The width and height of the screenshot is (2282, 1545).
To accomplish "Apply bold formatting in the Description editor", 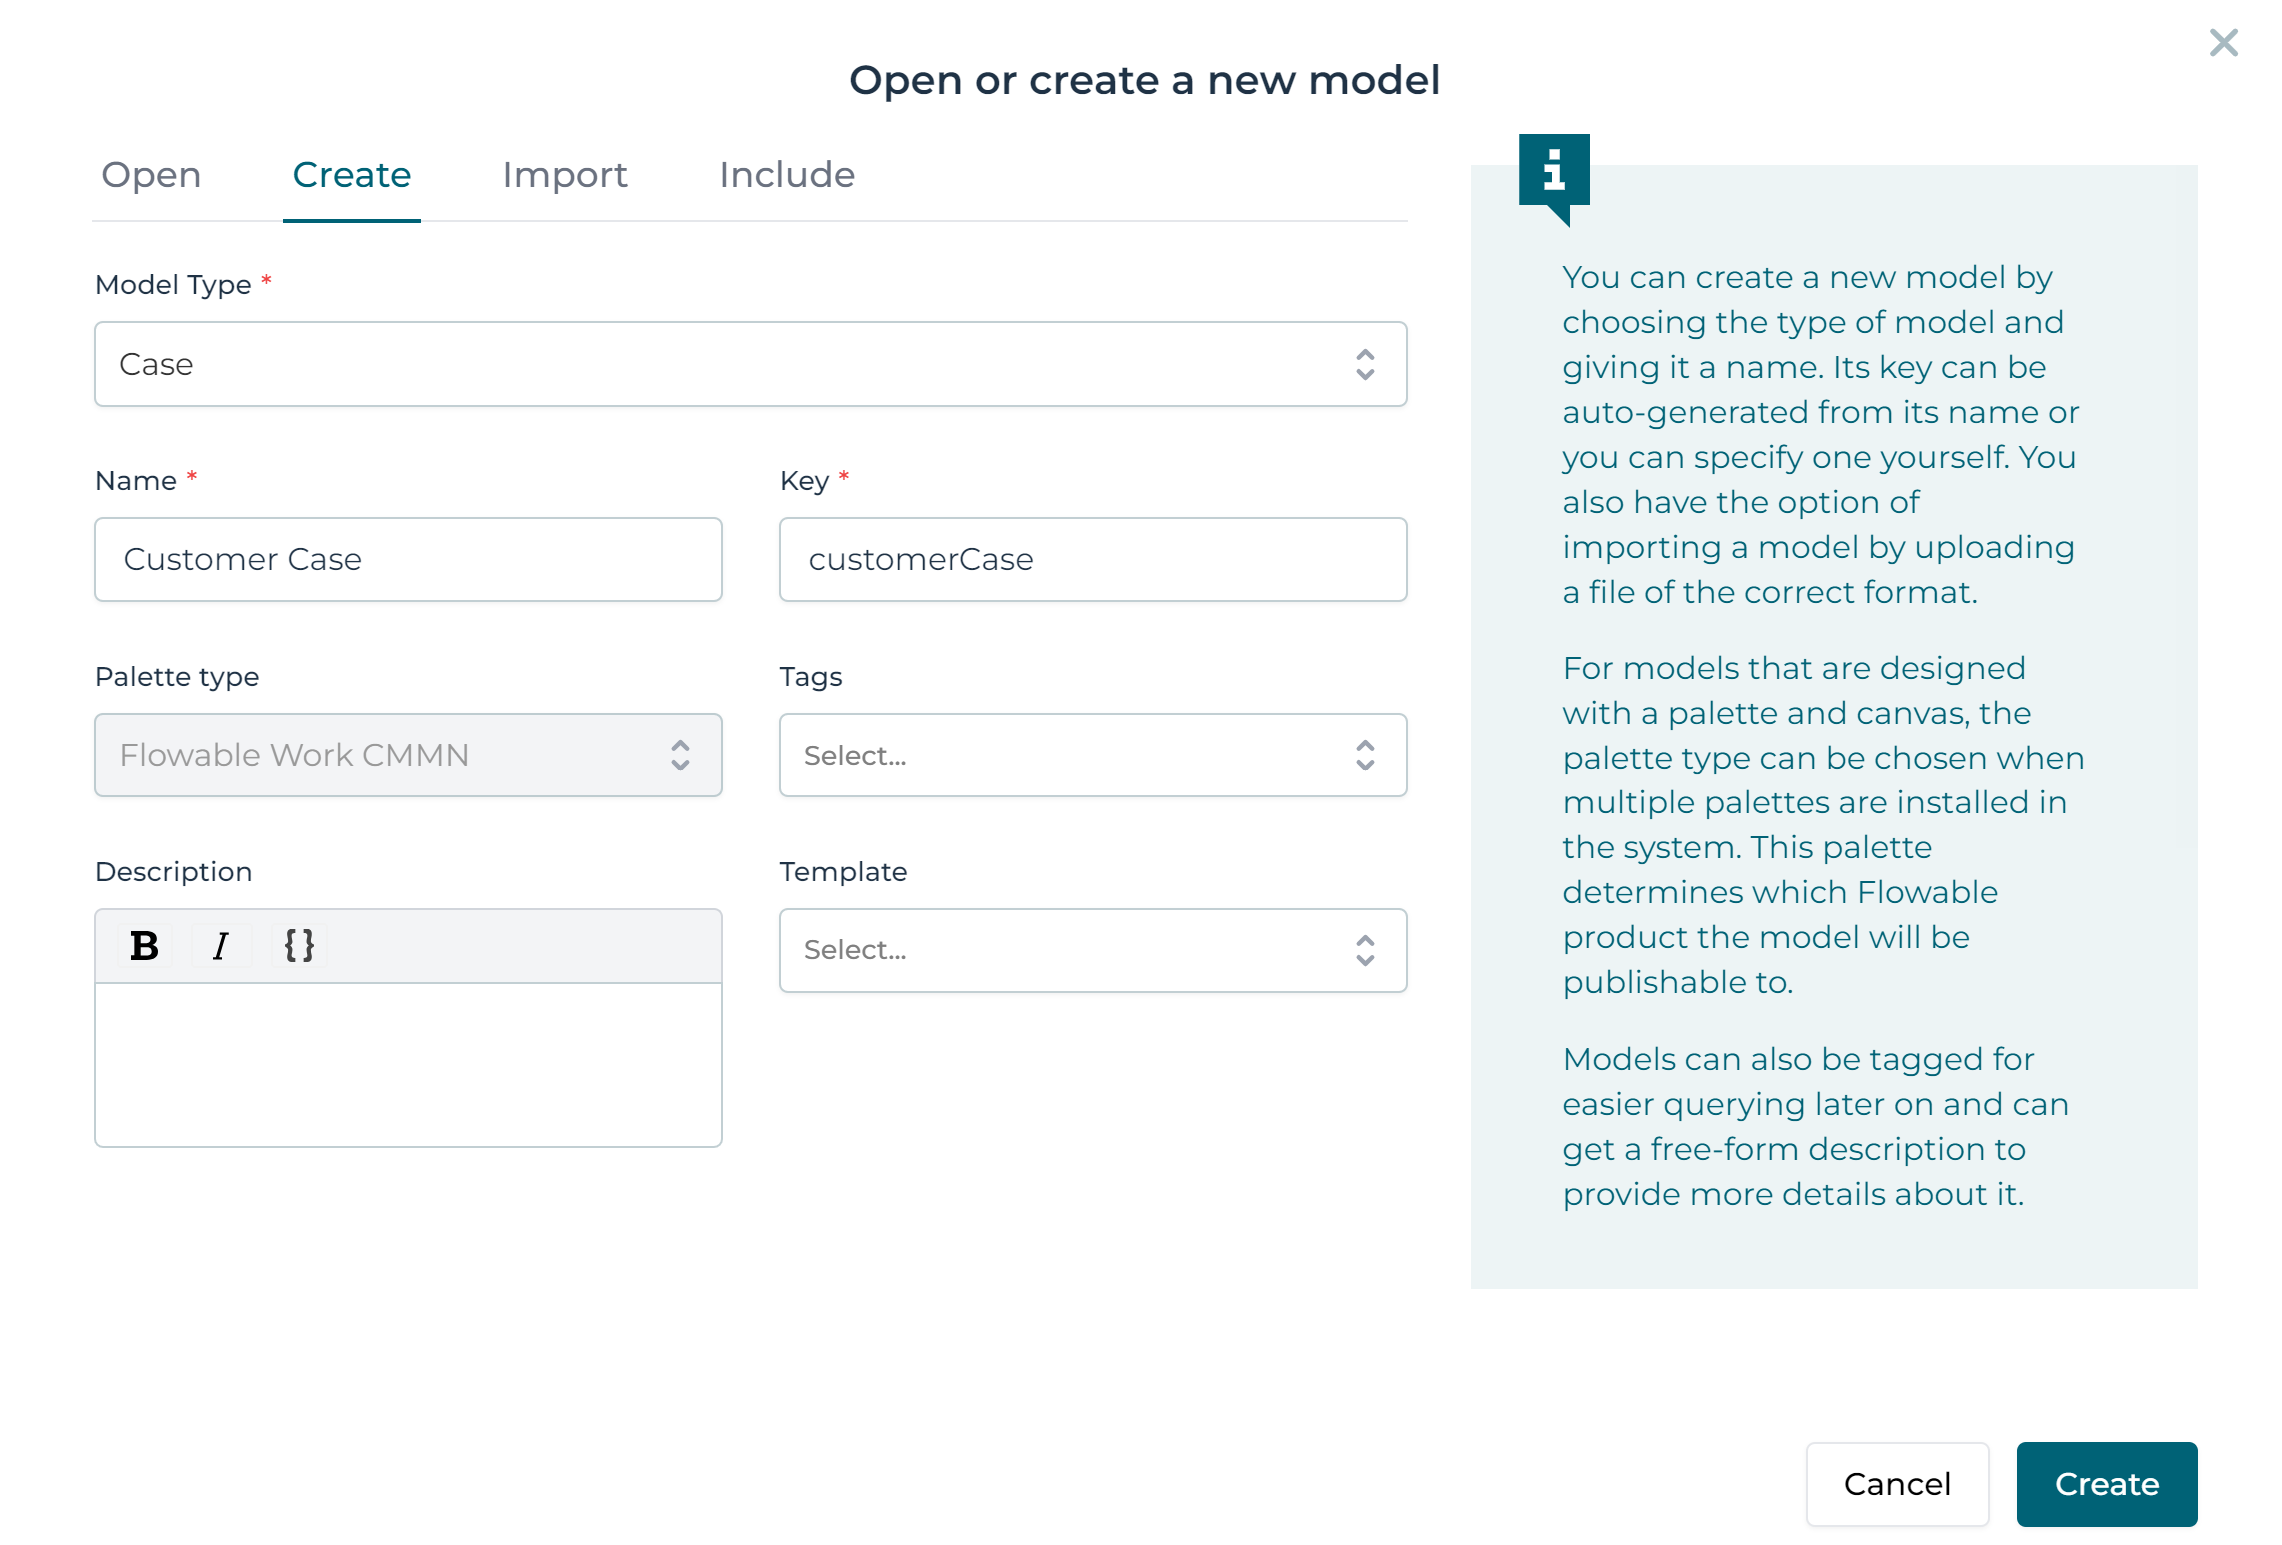I will (x=145, y=944).
